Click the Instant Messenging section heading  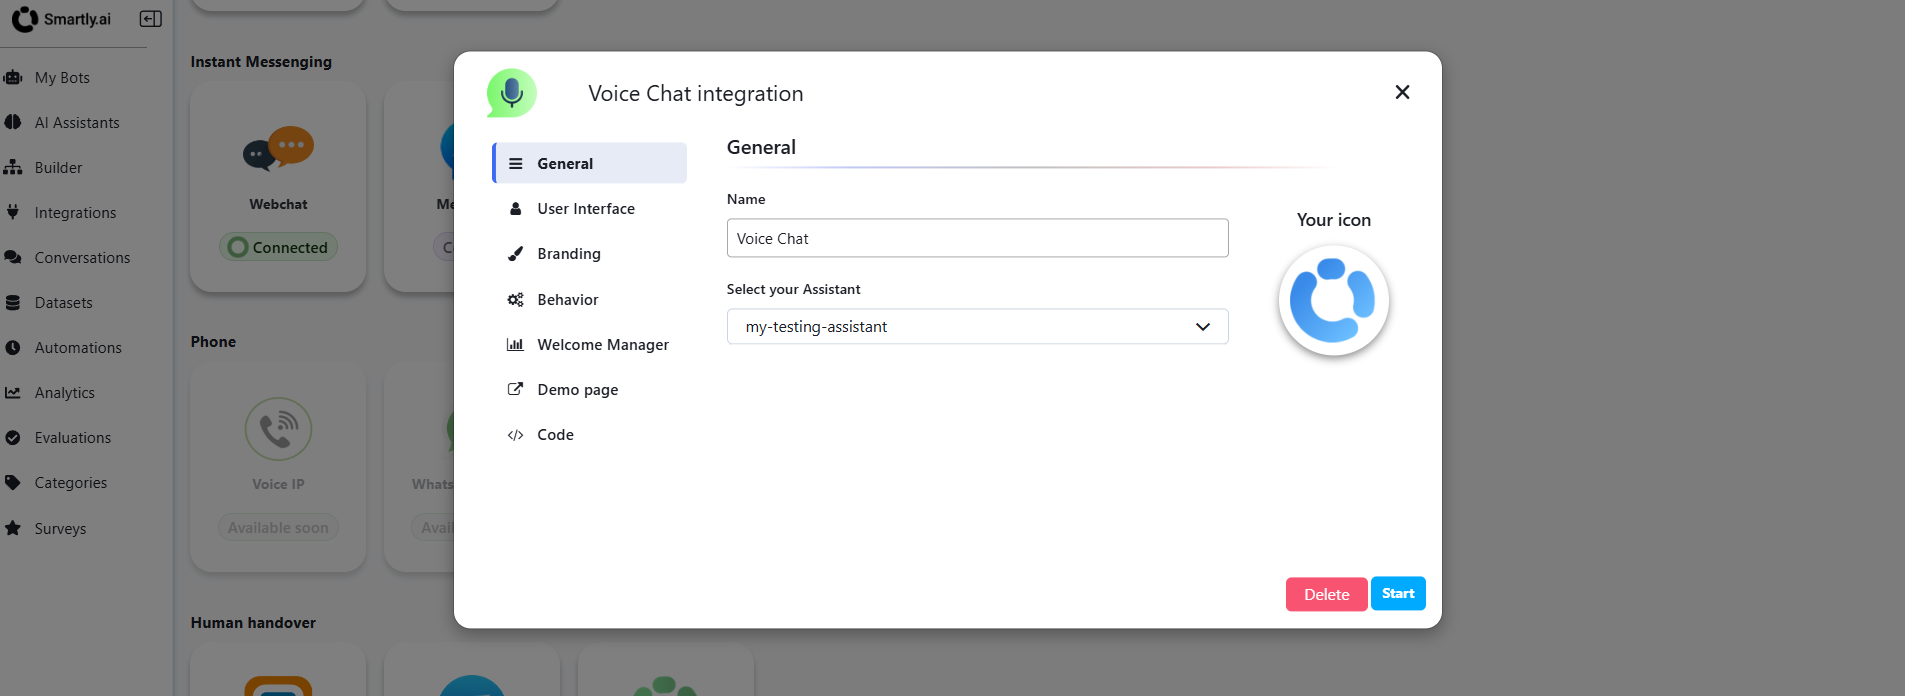click(261, 61)
